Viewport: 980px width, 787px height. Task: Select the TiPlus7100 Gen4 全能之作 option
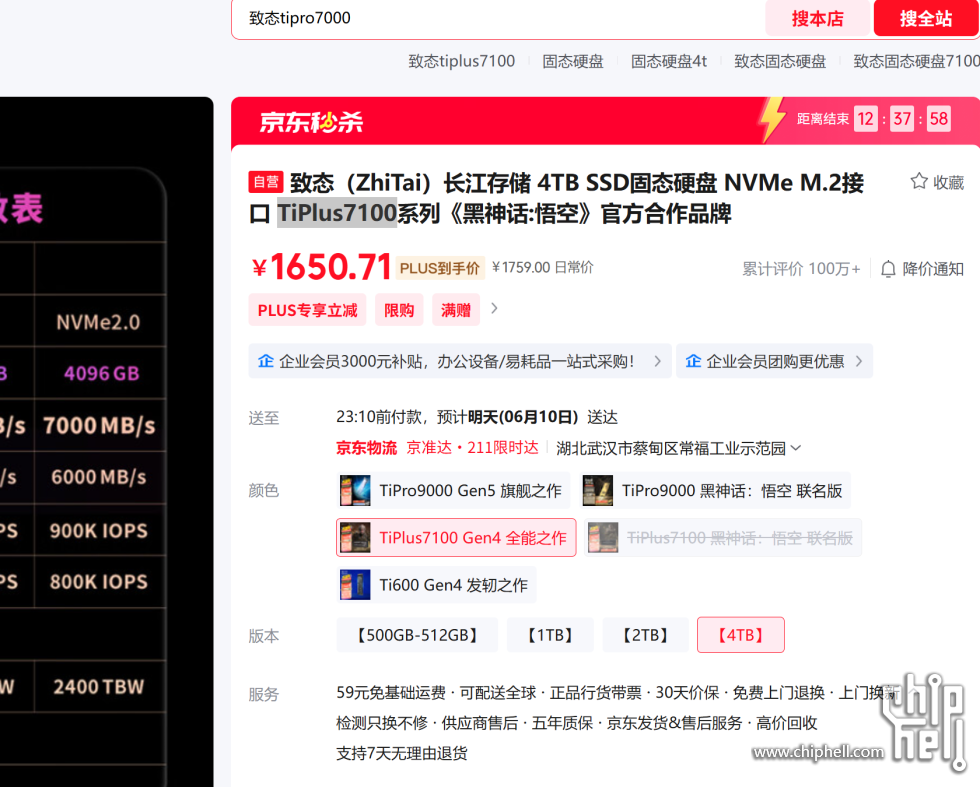pyautogui.click(x=456, y=538)
